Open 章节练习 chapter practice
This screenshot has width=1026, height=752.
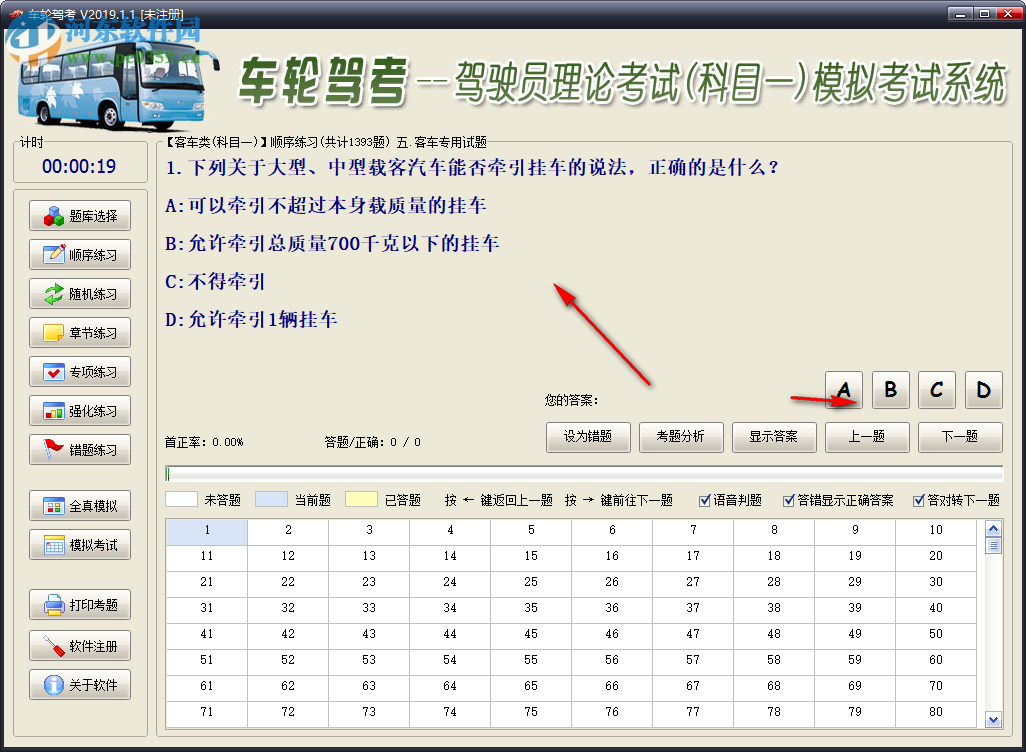(80, 332)
